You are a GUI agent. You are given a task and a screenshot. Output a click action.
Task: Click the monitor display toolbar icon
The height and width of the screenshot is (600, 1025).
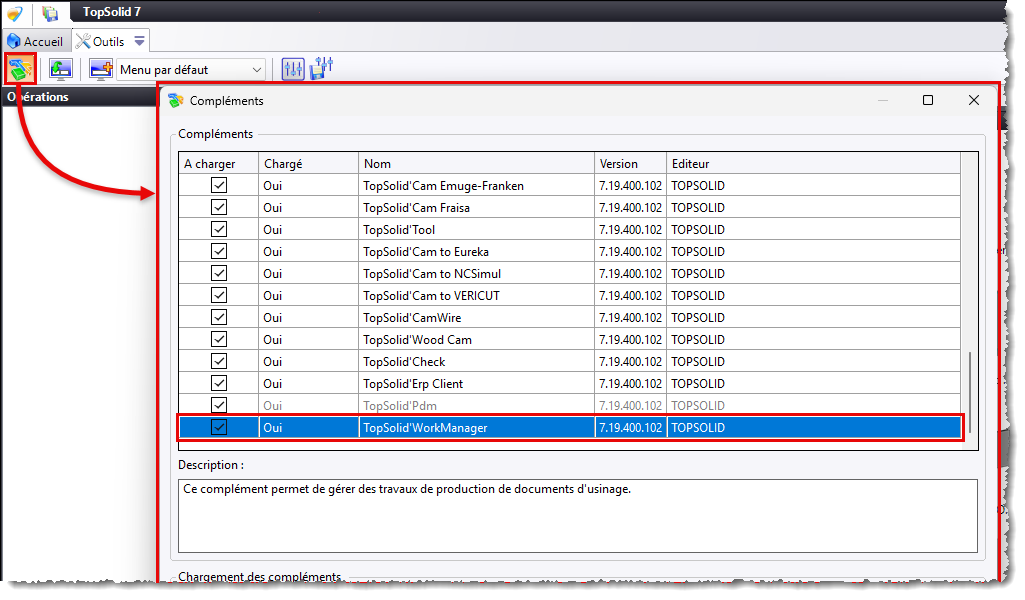pyautogui.click(x=61, y=69)
